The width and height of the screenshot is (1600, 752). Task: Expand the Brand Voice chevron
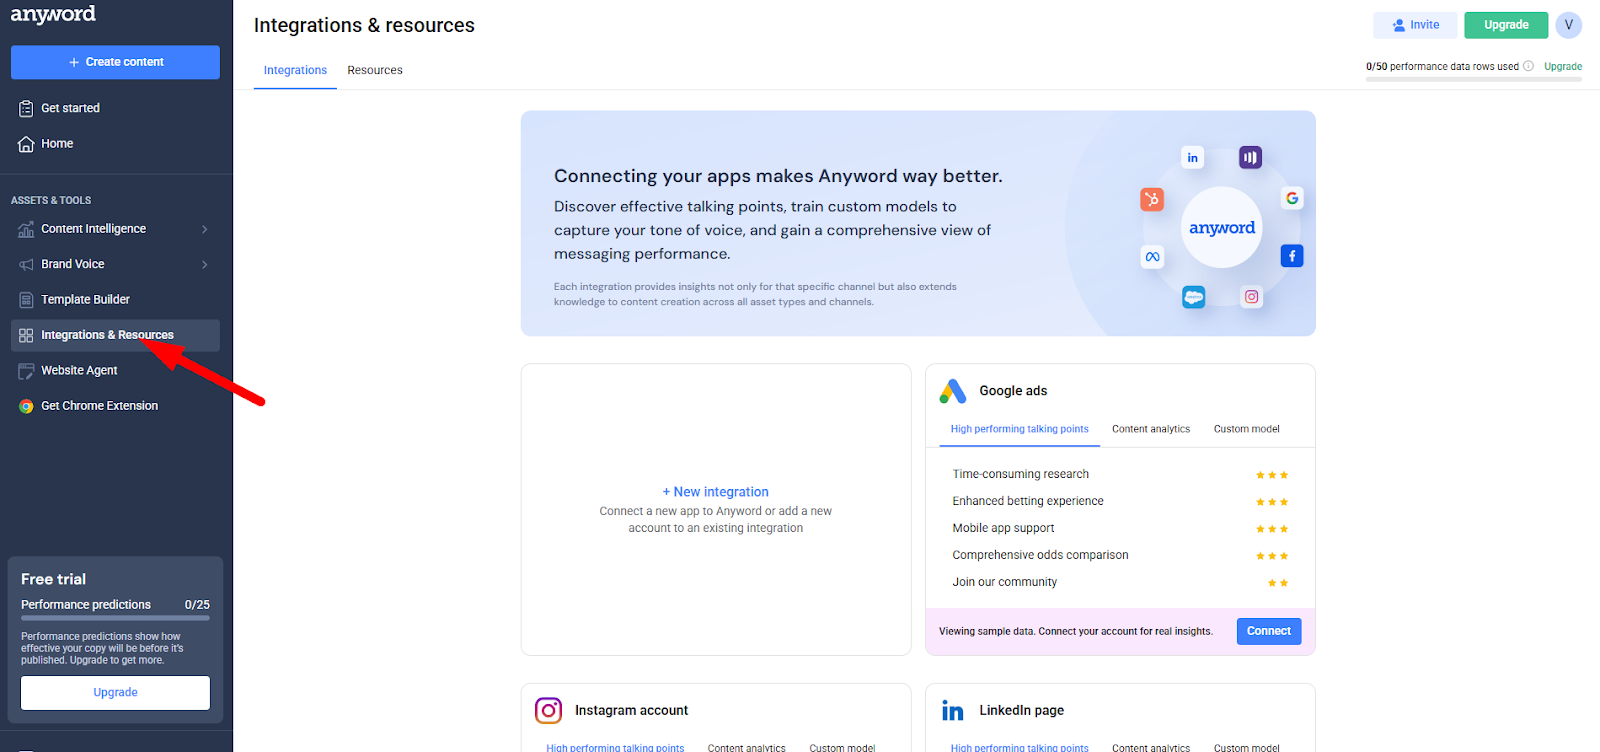[205, 265]
